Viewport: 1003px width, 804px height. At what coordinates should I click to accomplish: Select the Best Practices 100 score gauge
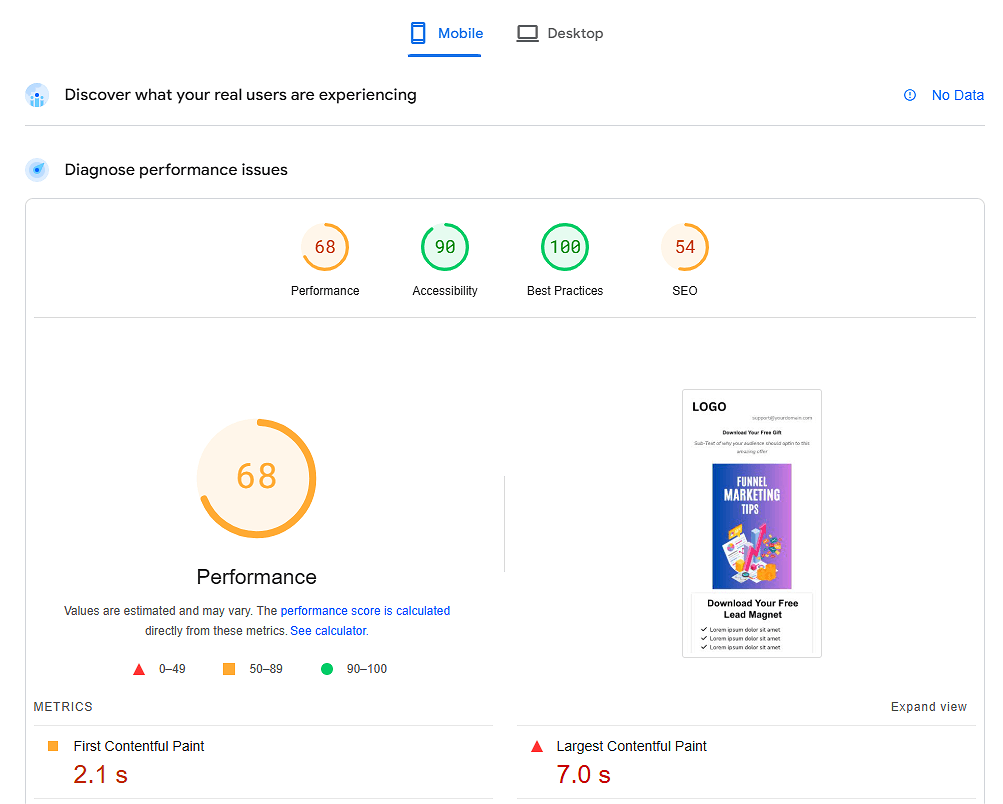(565, 247)
